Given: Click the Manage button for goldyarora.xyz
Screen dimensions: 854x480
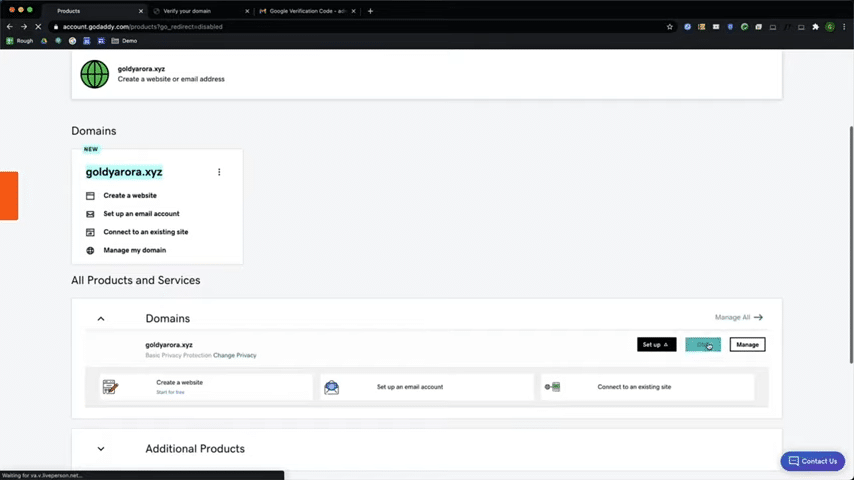Looking at the screenshot, I should click(x=747, y=344).
